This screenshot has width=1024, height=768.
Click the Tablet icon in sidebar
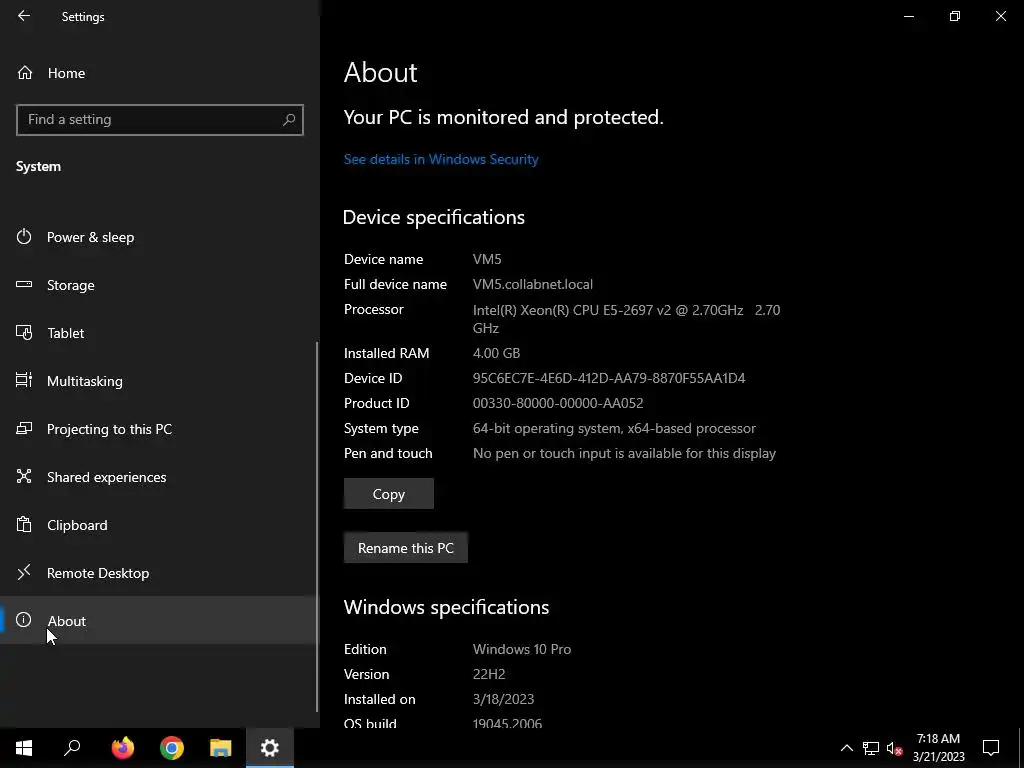tap(24, 332)
